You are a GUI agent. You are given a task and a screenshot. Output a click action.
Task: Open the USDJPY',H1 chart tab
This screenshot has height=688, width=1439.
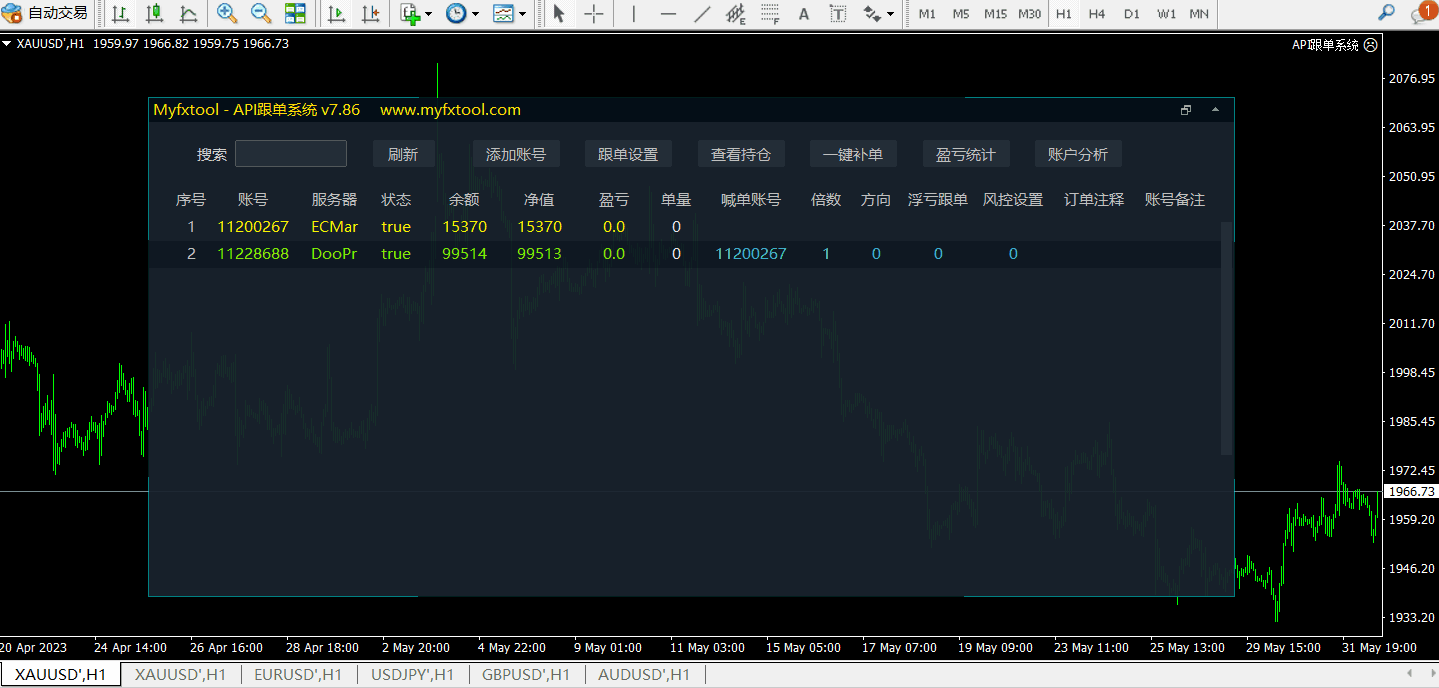point(412,675)
